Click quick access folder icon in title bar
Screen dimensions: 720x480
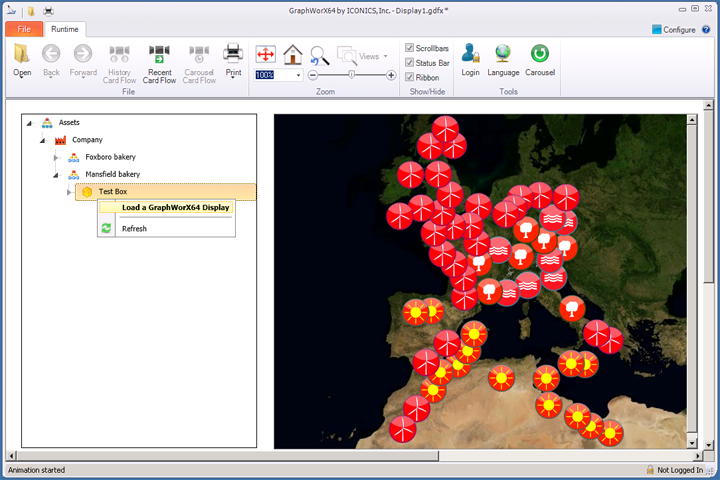(x=31, y=11)
